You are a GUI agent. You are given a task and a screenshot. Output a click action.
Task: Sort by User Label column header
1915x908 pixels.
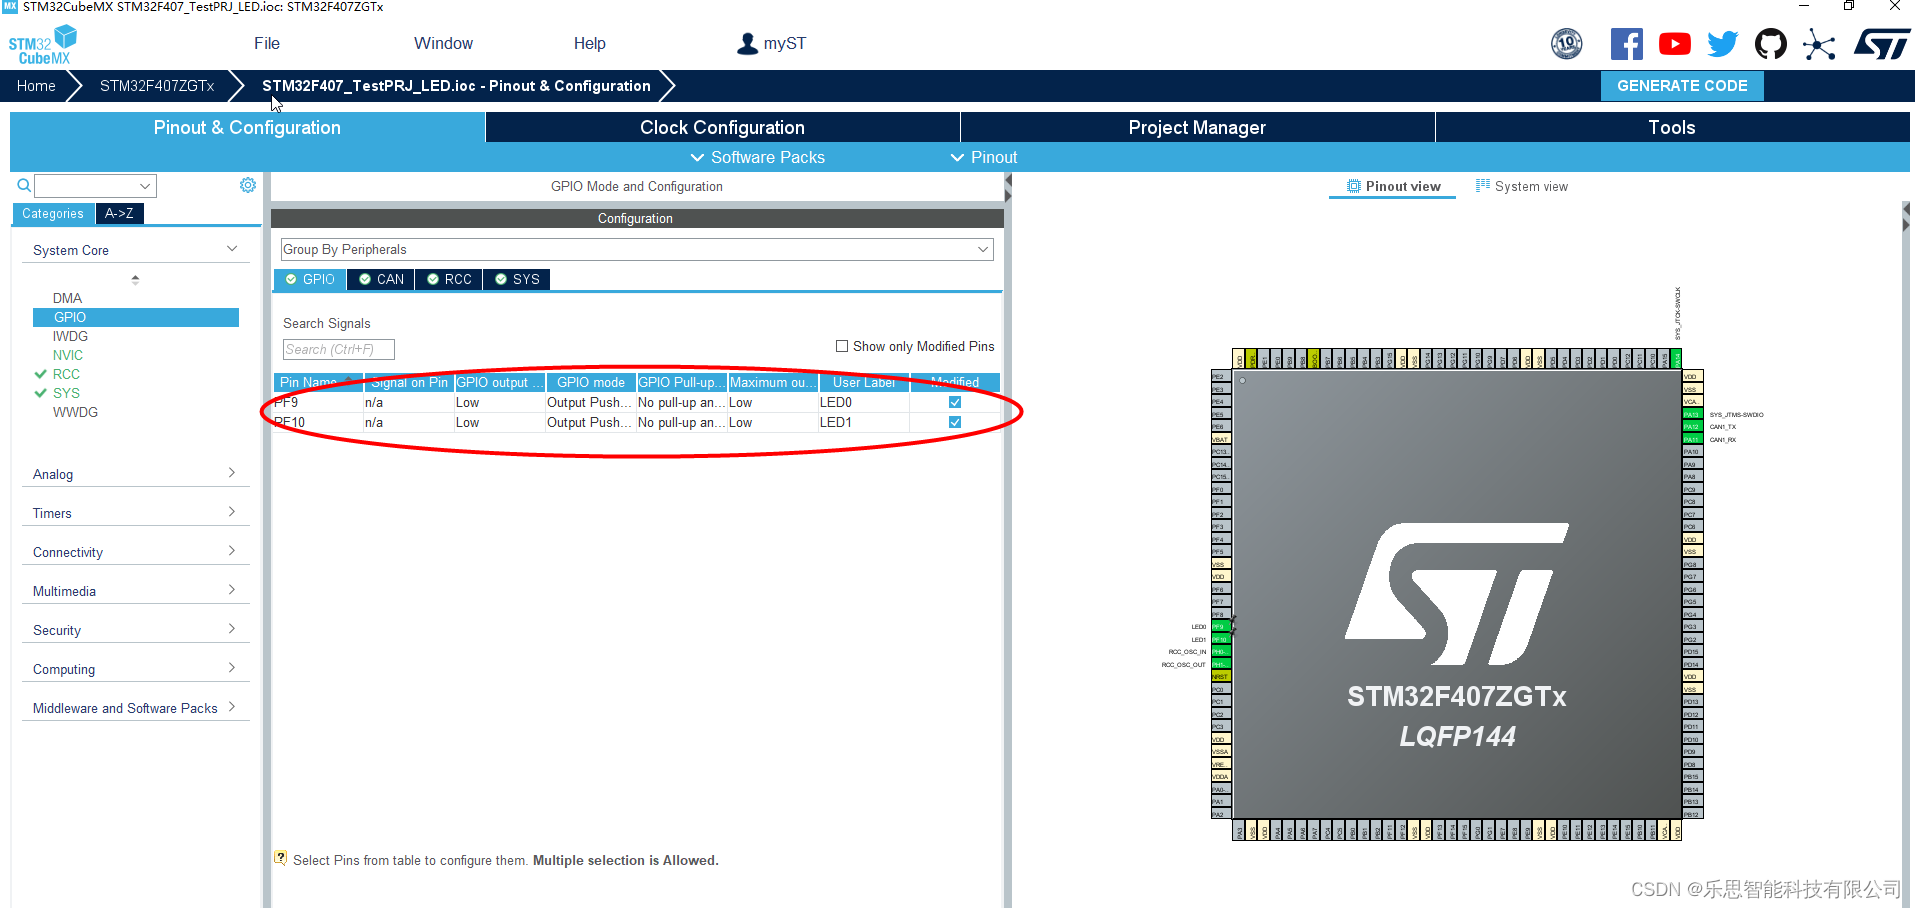(864, 382)
